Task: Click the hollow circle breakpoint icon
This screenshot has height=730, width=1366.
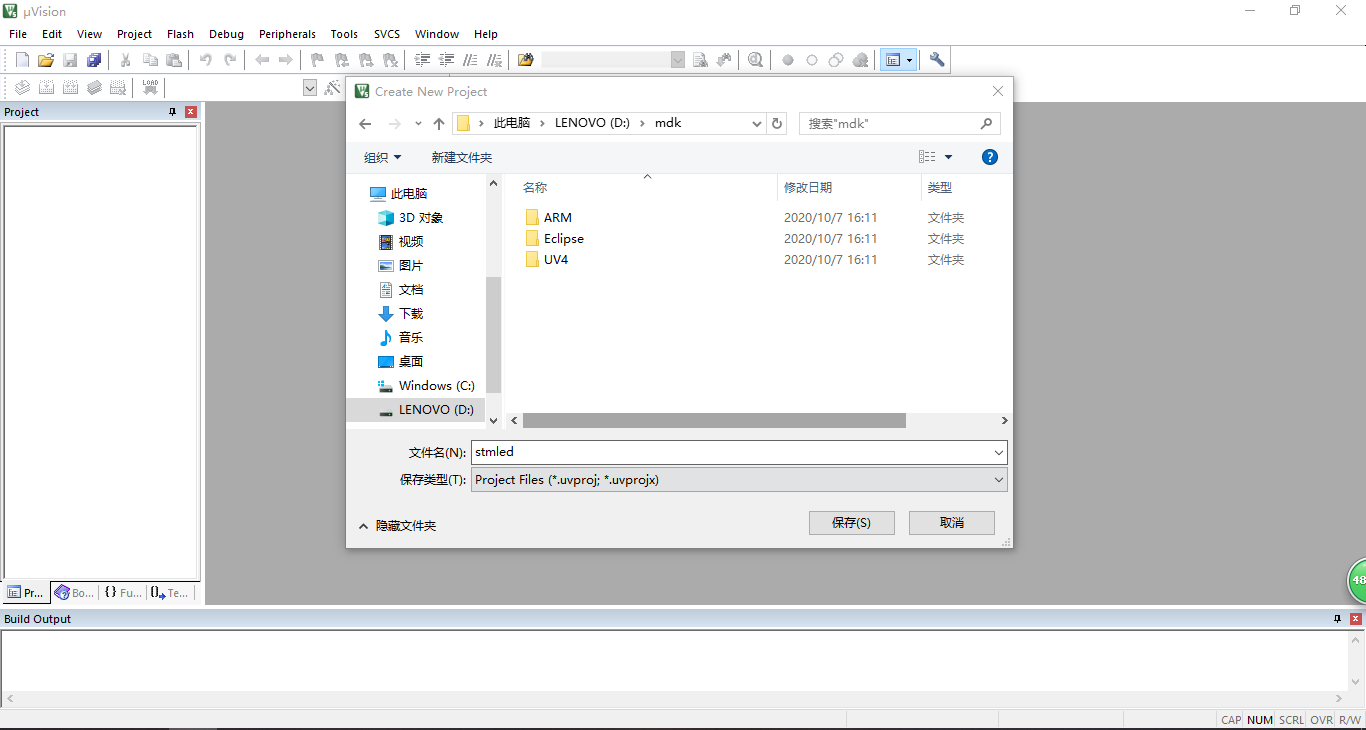Action: pos(812,60)
